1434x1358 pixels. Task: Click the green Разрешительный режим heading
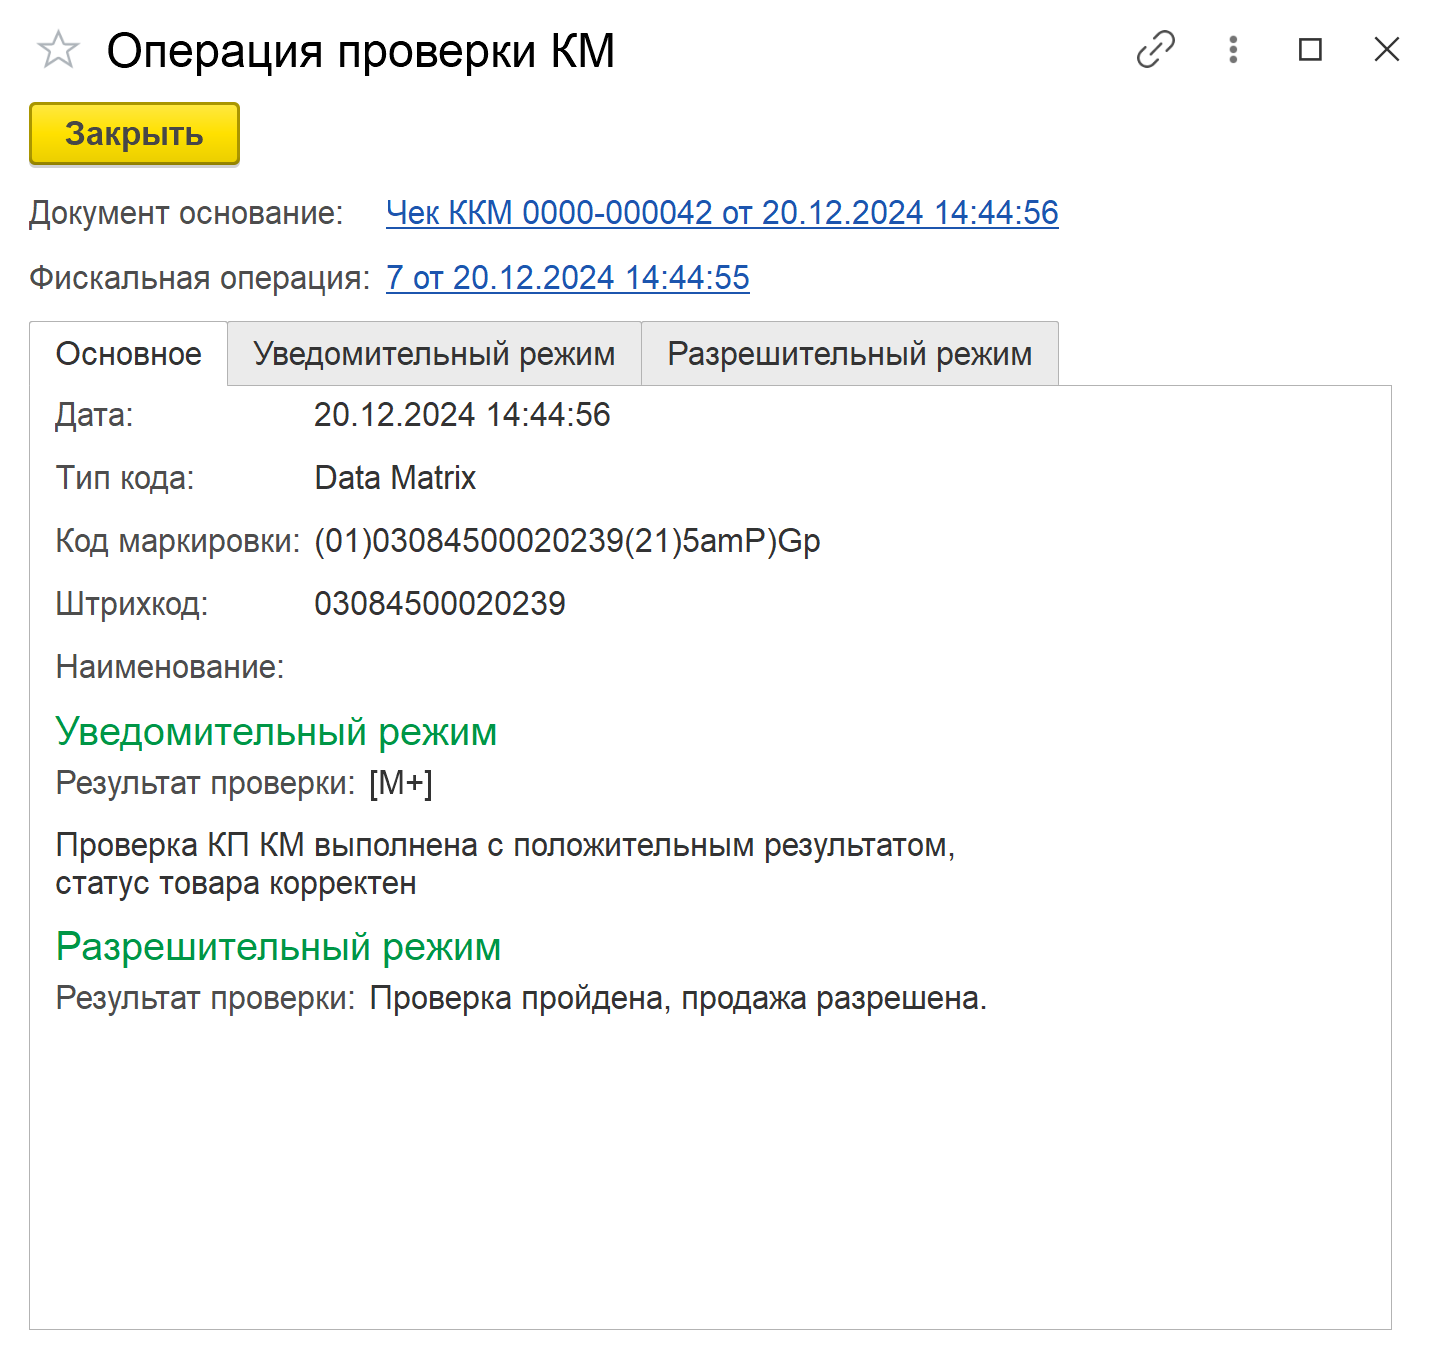coord(278,947)
